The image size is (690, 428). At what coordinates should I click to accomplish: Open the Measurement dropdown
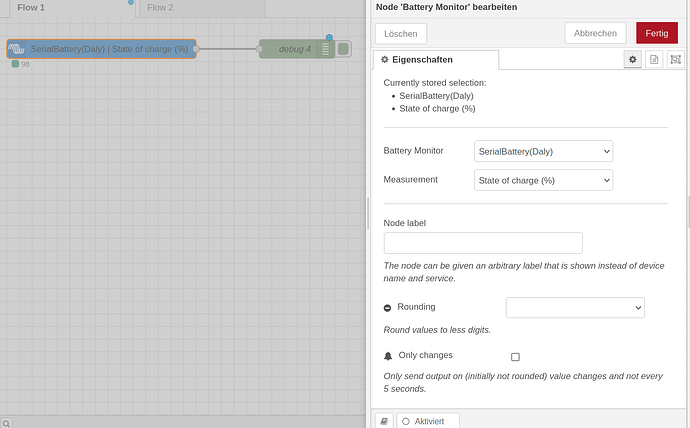coord(543,180)
